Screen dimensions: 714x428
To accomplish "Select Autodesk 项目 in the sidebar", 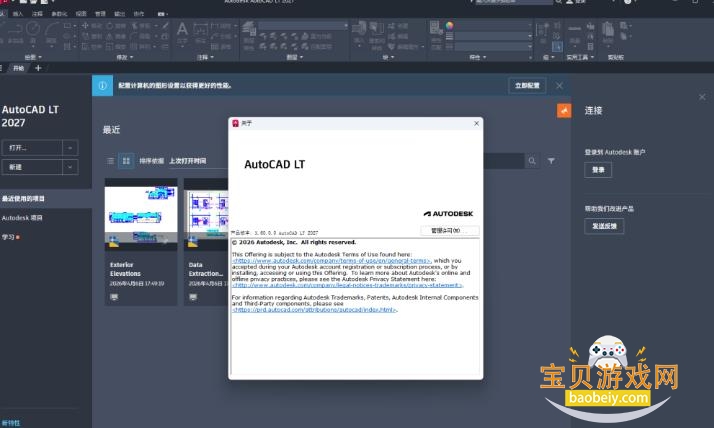I will point(22,218).
